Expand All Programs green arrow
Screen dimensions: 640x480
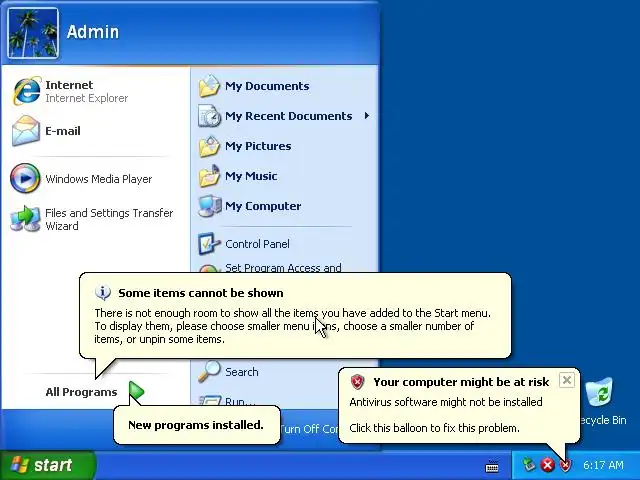(137, 391)
